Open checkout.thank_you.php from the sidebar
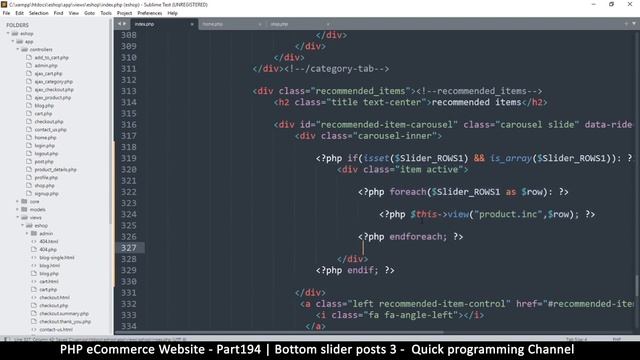This screenshot has height=360, width=640. (x=65, y=322)
